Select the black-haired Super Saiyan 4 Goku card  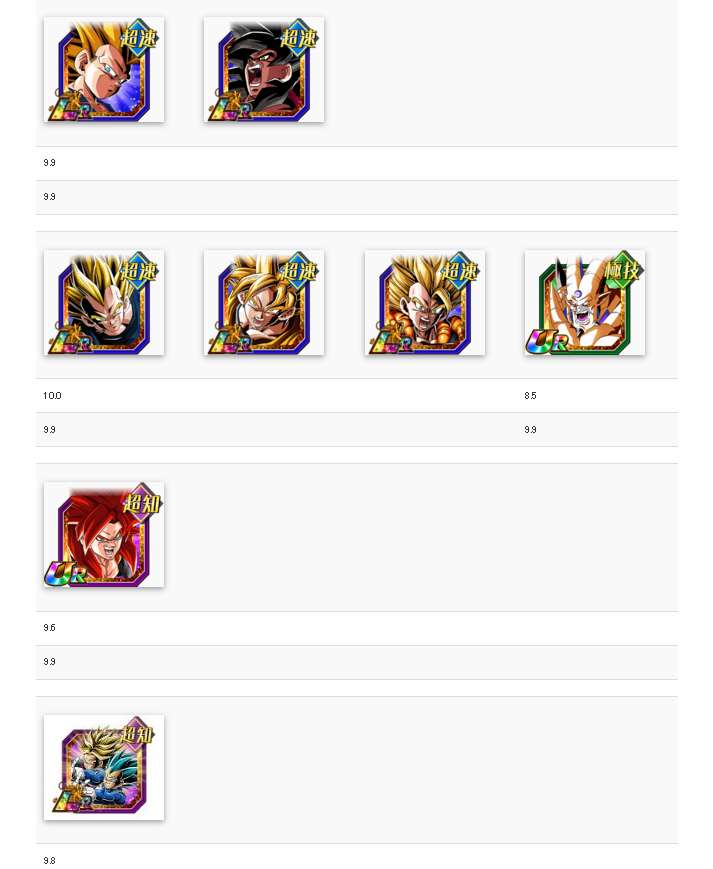(x=264, y=69)
